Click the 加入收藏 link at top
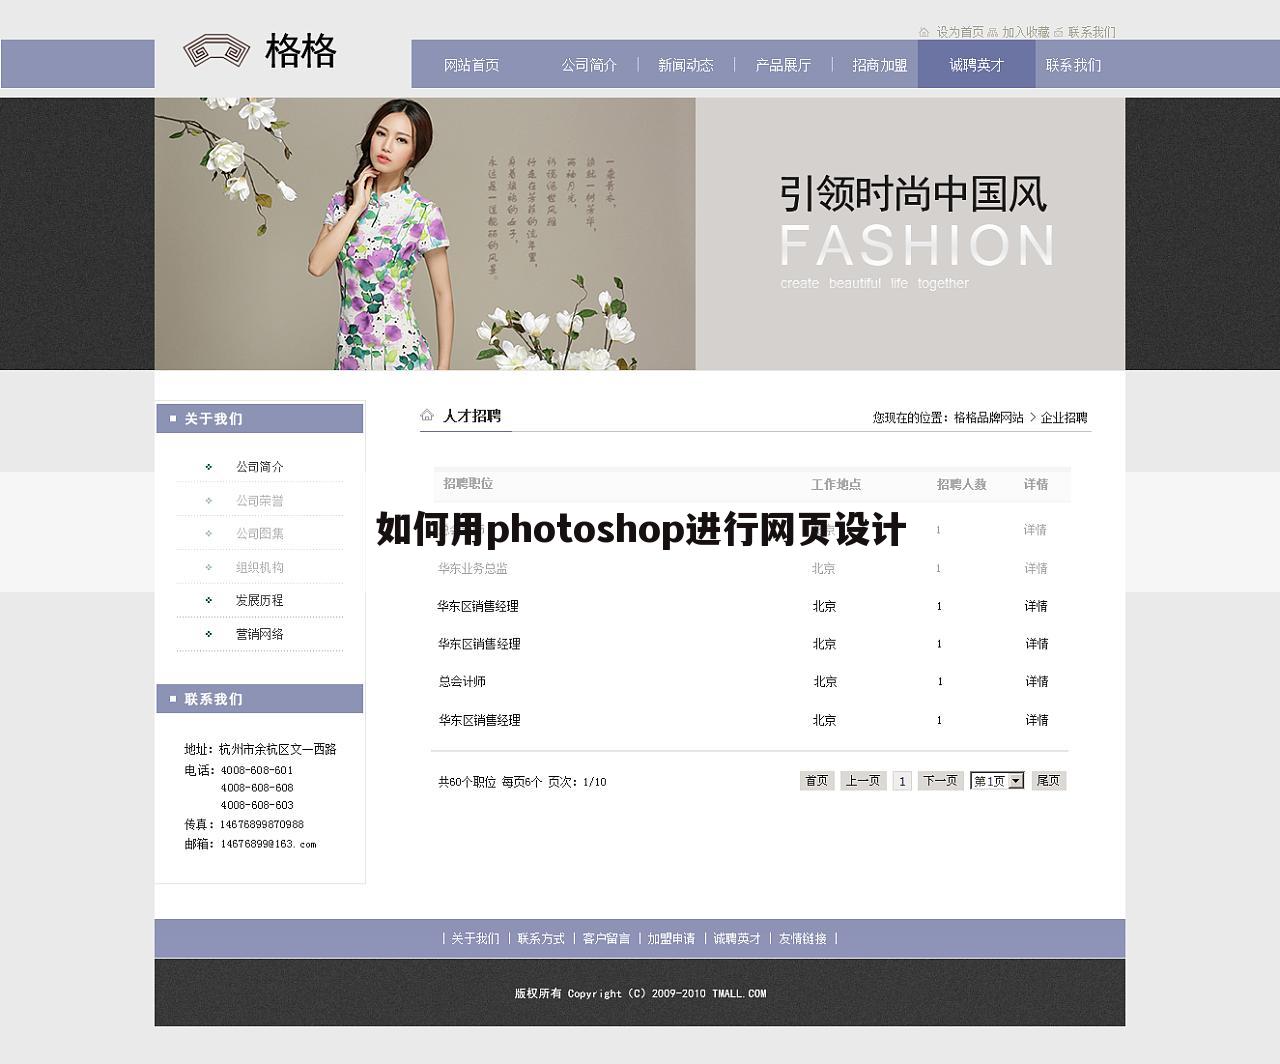The height and width of the screenshot is (1064, 1280). [1026, 32]
